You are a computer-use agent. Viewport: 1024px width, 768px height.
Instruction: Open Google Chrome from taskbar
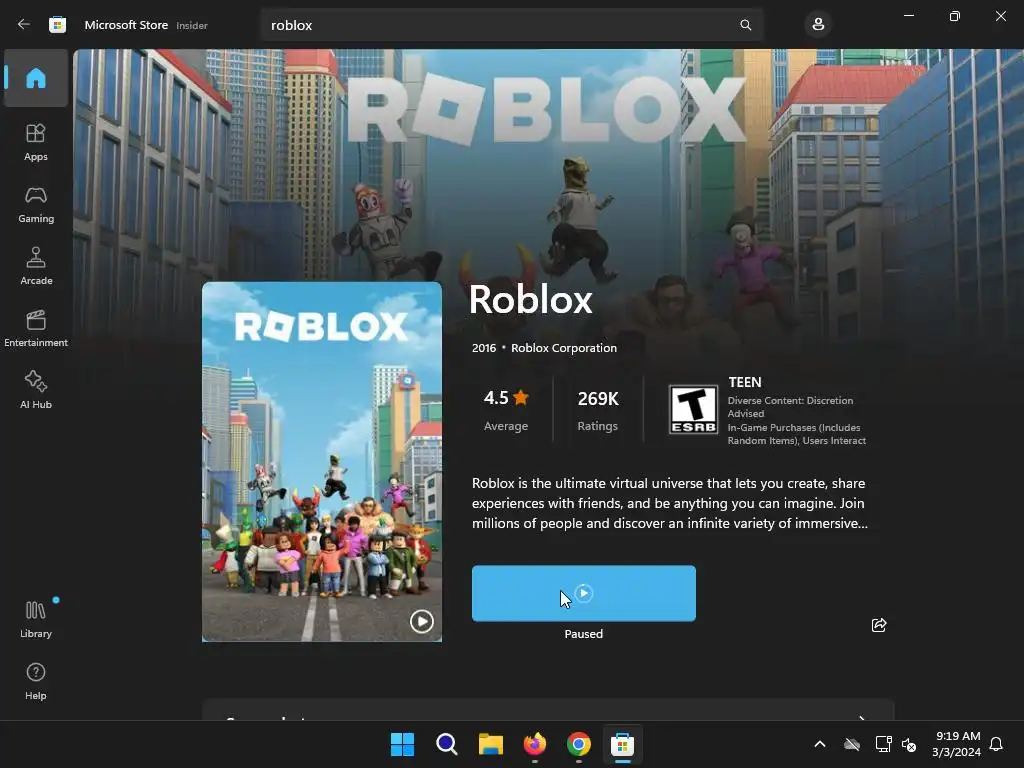tap(579, 744)
